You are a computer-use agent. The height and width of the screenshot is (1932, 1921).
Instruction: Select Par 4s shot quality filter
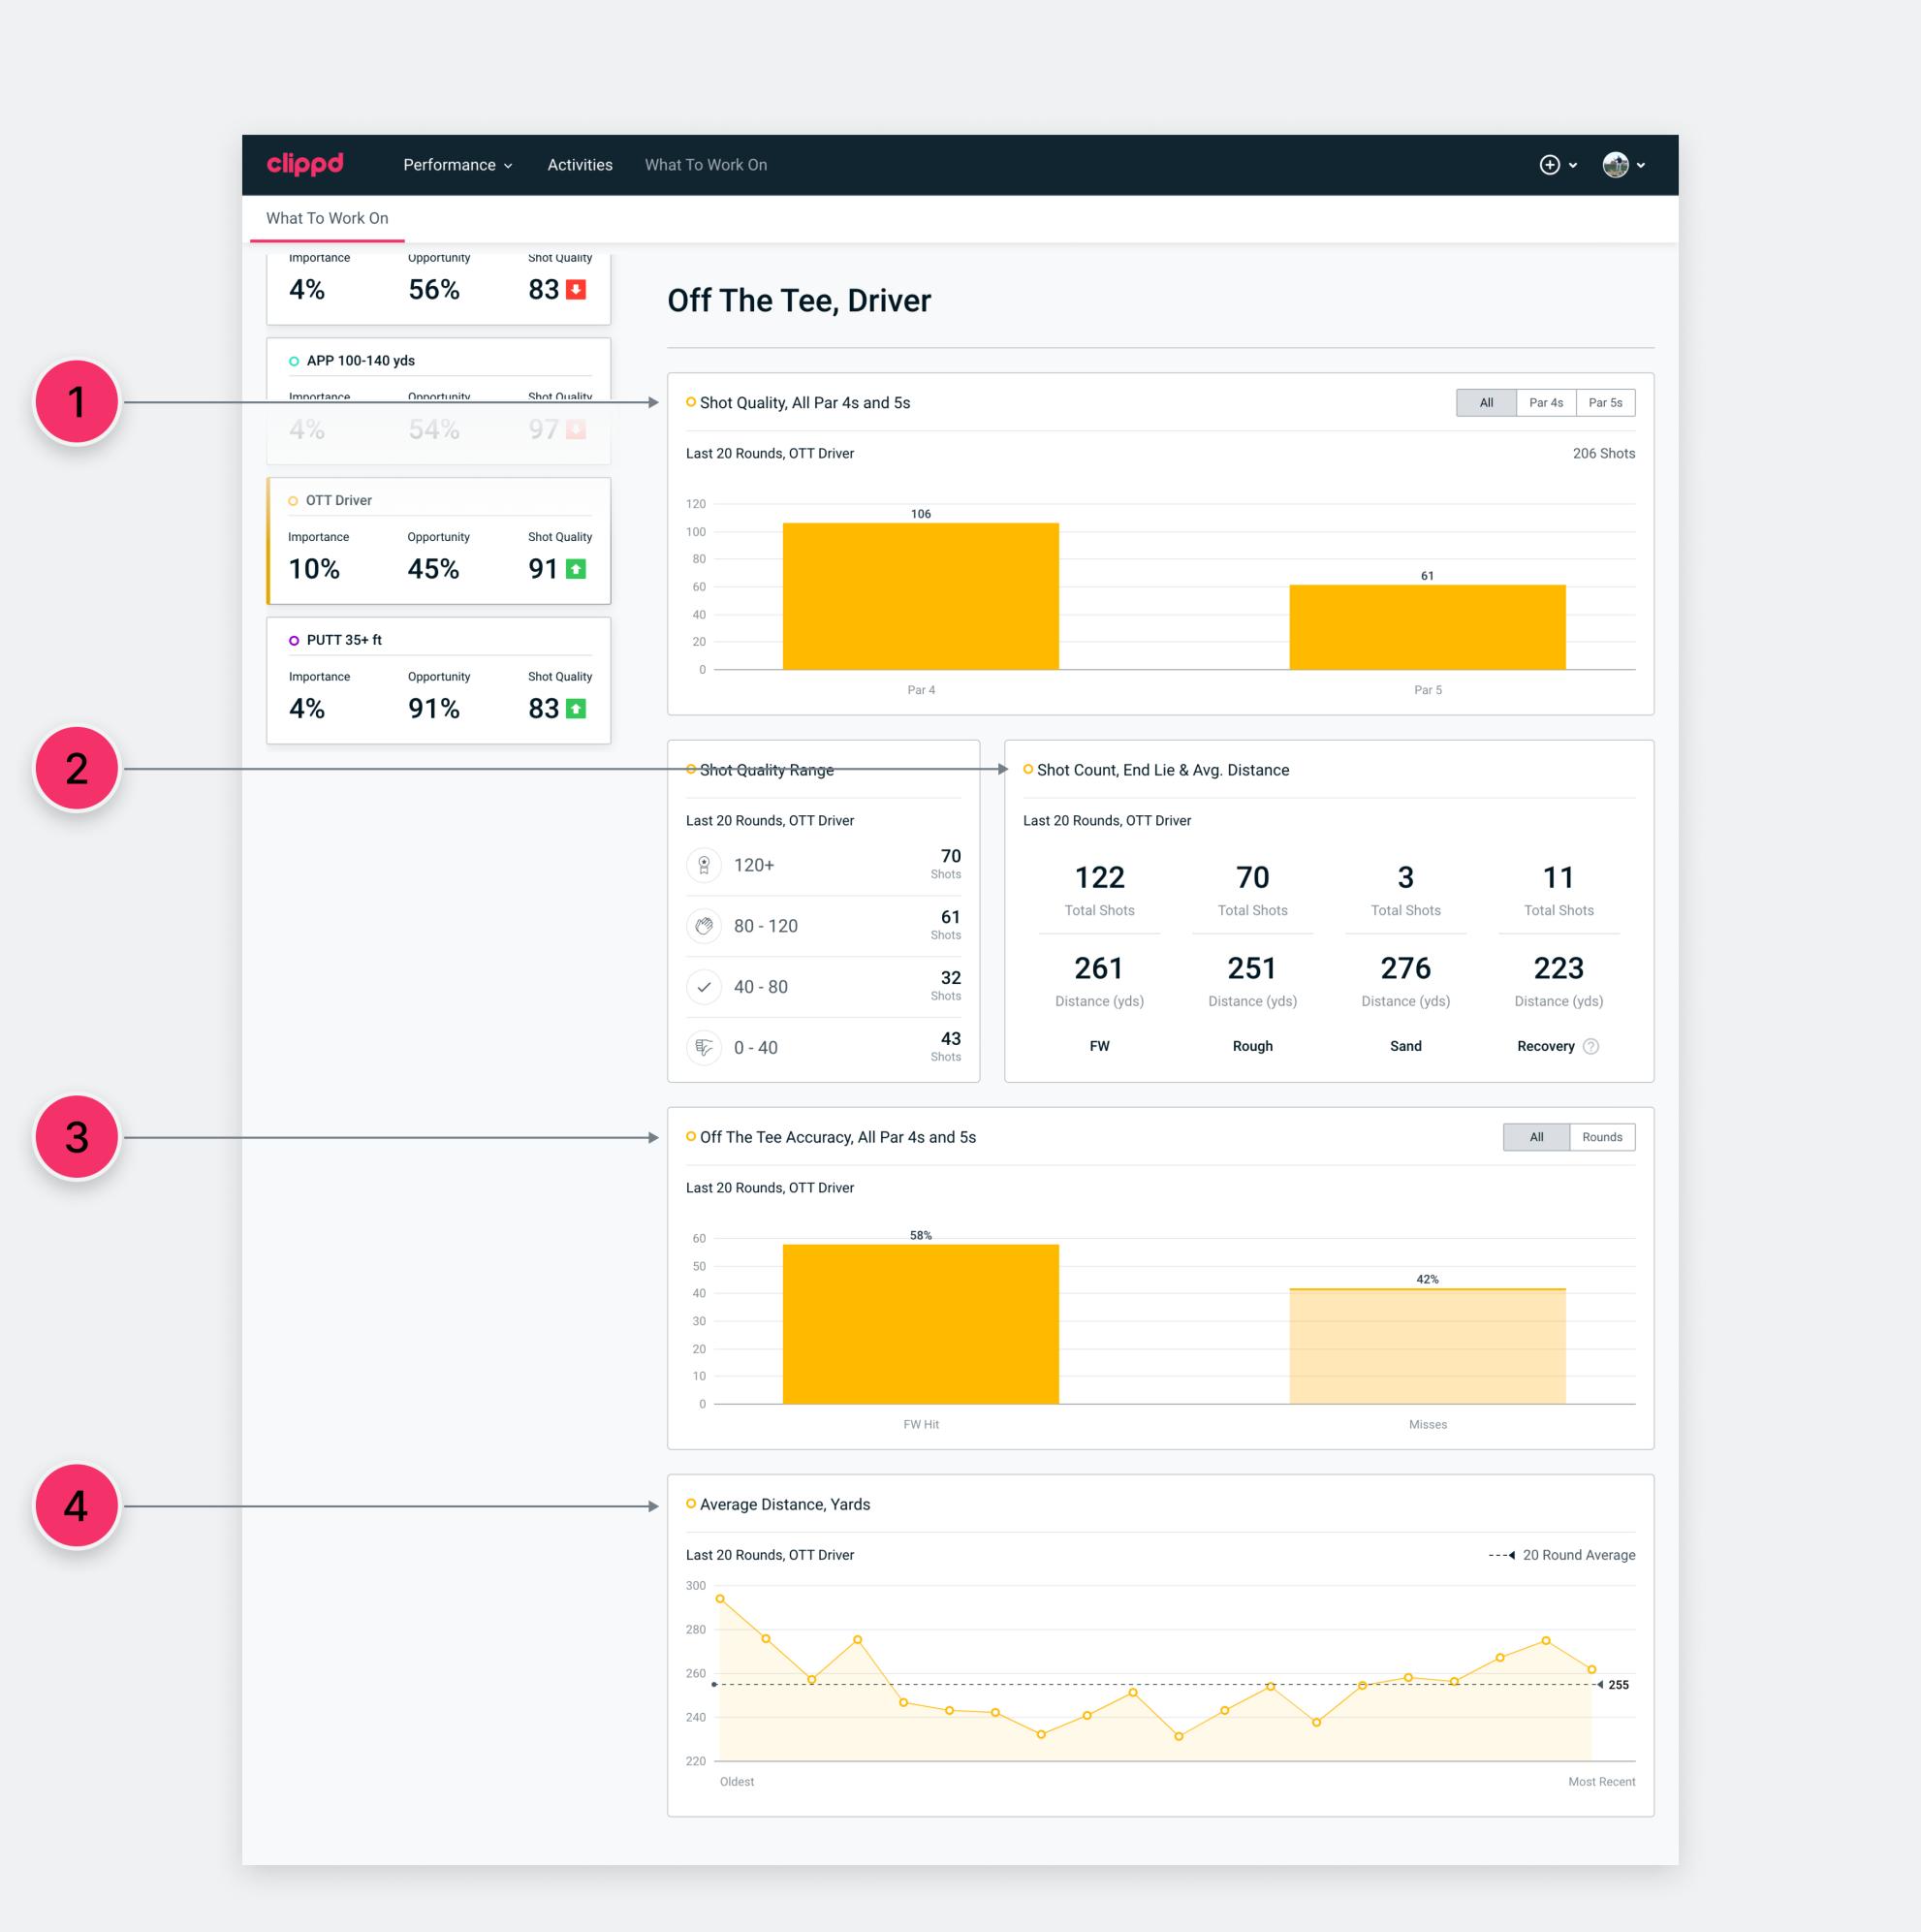pos(1545,403)
